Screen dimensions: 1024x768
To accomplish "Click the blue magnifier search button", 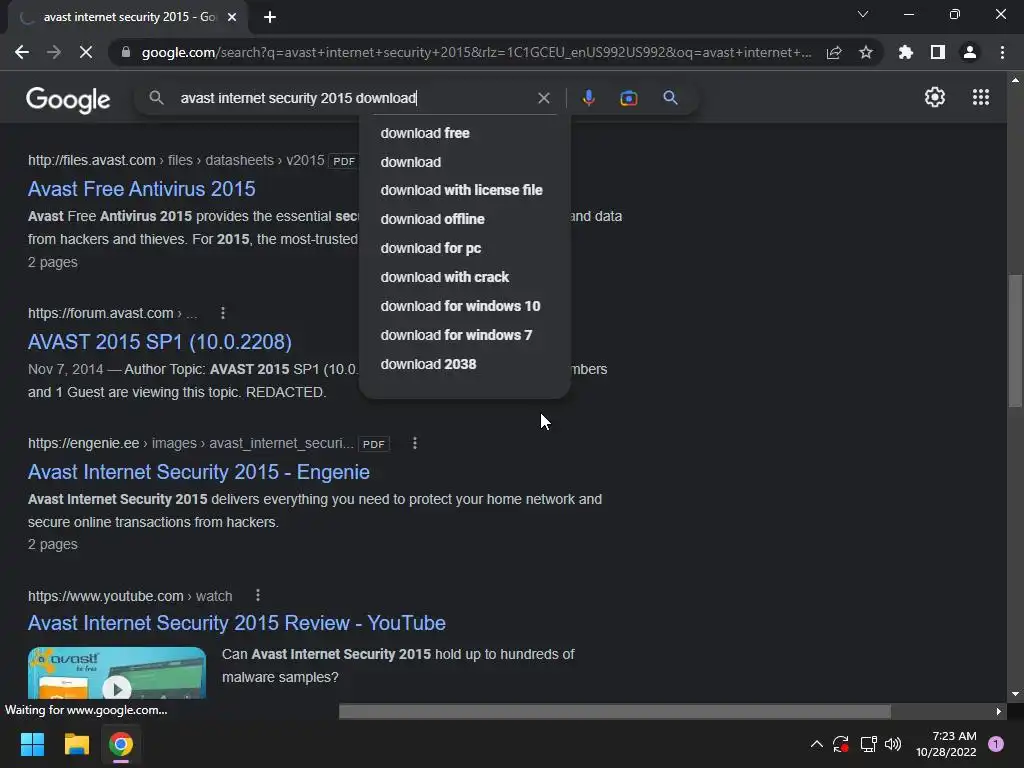I will pyautogui.click(x=670, y=98).
